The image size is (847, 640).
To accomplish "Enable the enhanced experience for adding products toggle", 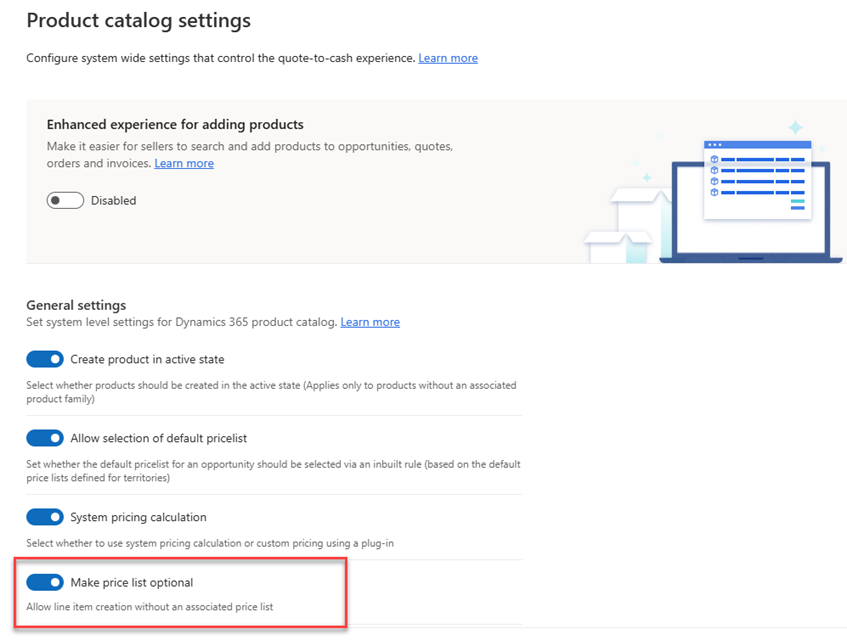I will pyautogui.click(x=65, y=200).
